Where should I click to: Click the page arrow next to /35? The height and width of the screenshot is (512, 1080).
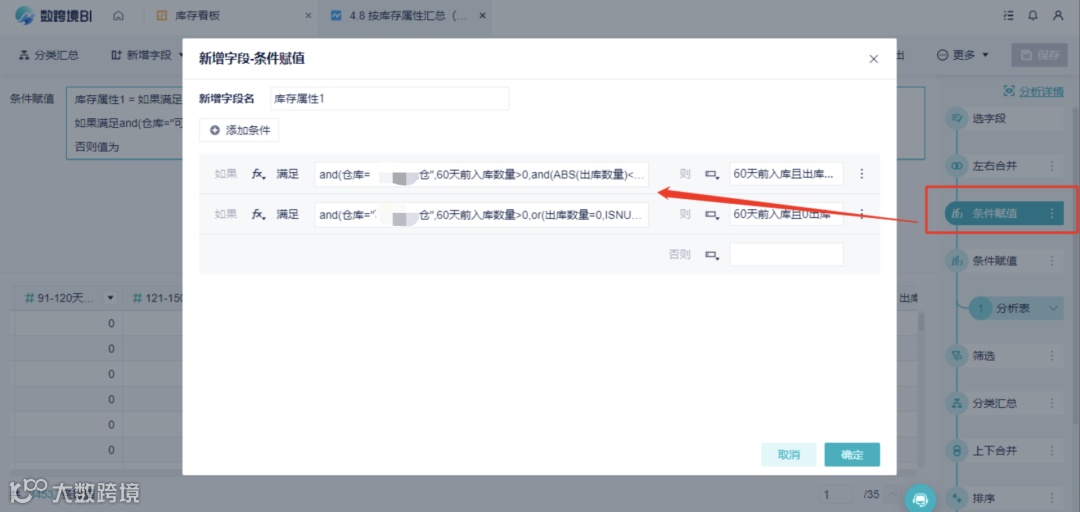(x=893, y=495)
